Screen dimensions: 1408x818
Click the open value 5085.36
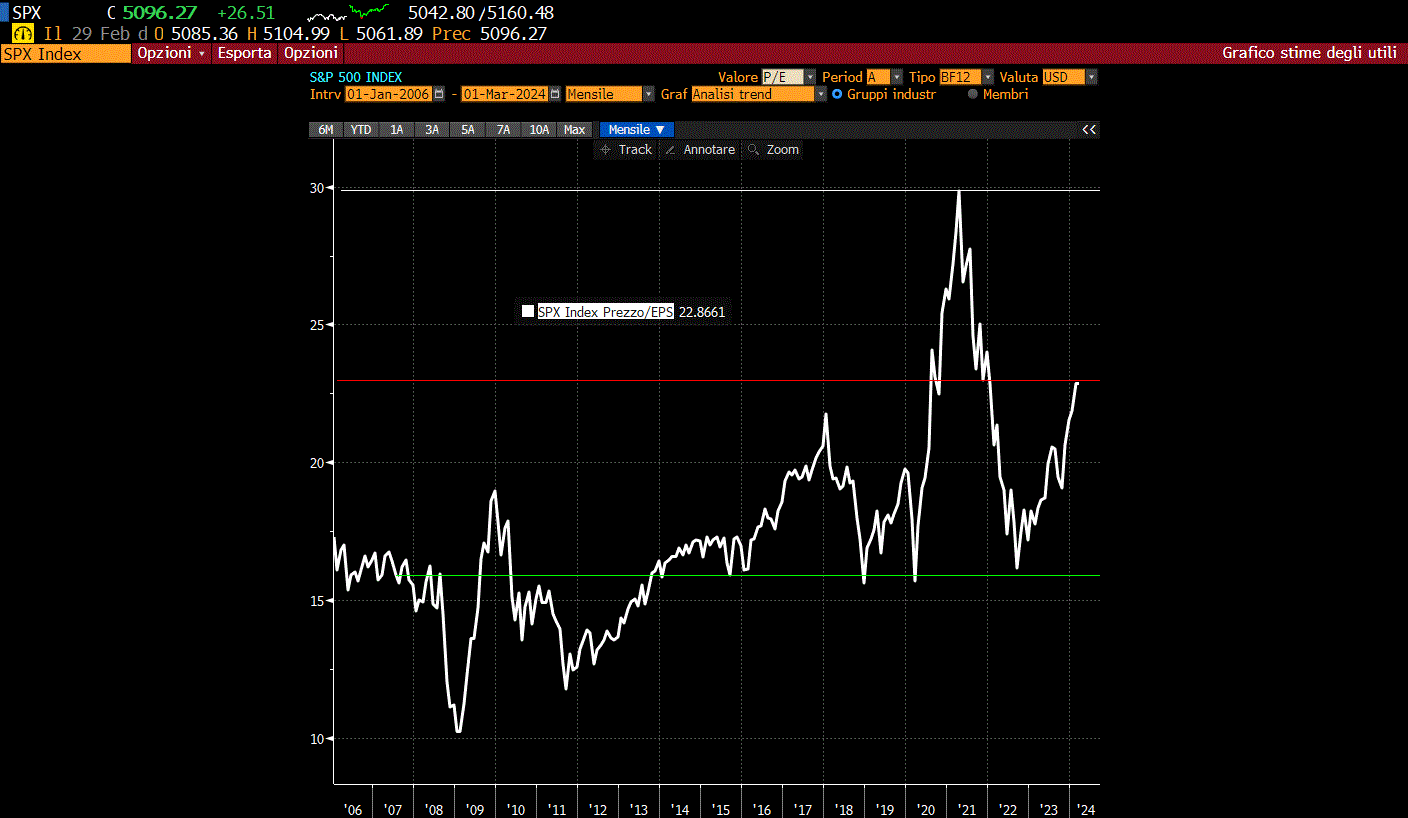click(204, 33)
